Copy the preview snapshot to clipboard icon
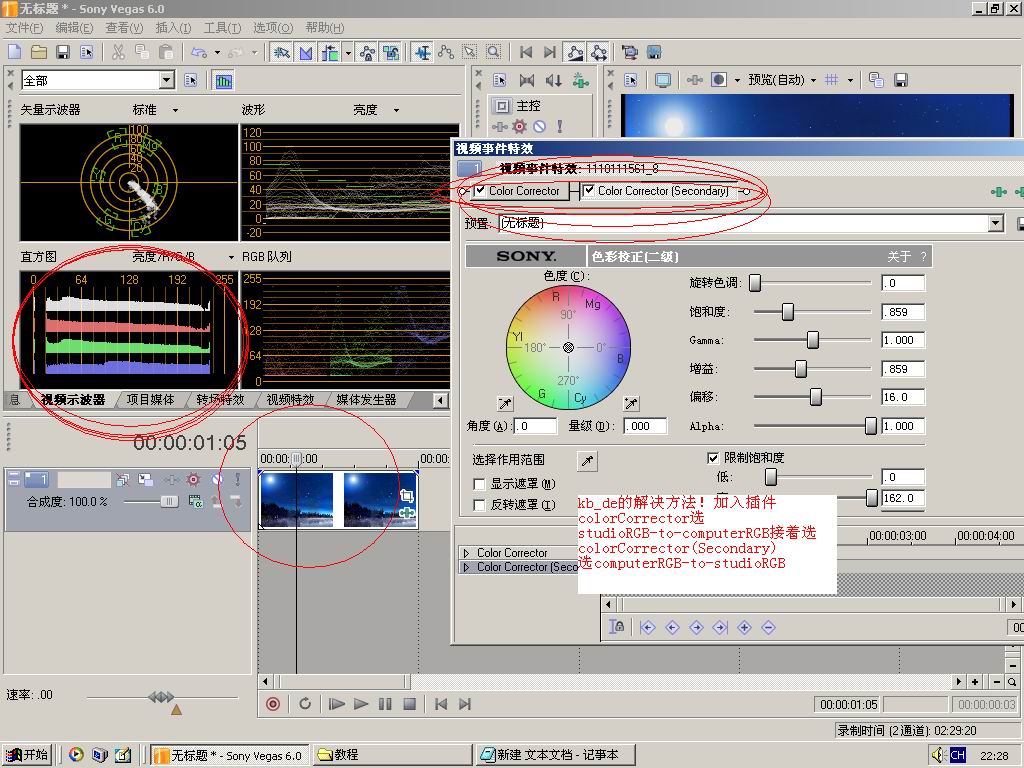Viewport: 1024px width, 768px height. 876,80
